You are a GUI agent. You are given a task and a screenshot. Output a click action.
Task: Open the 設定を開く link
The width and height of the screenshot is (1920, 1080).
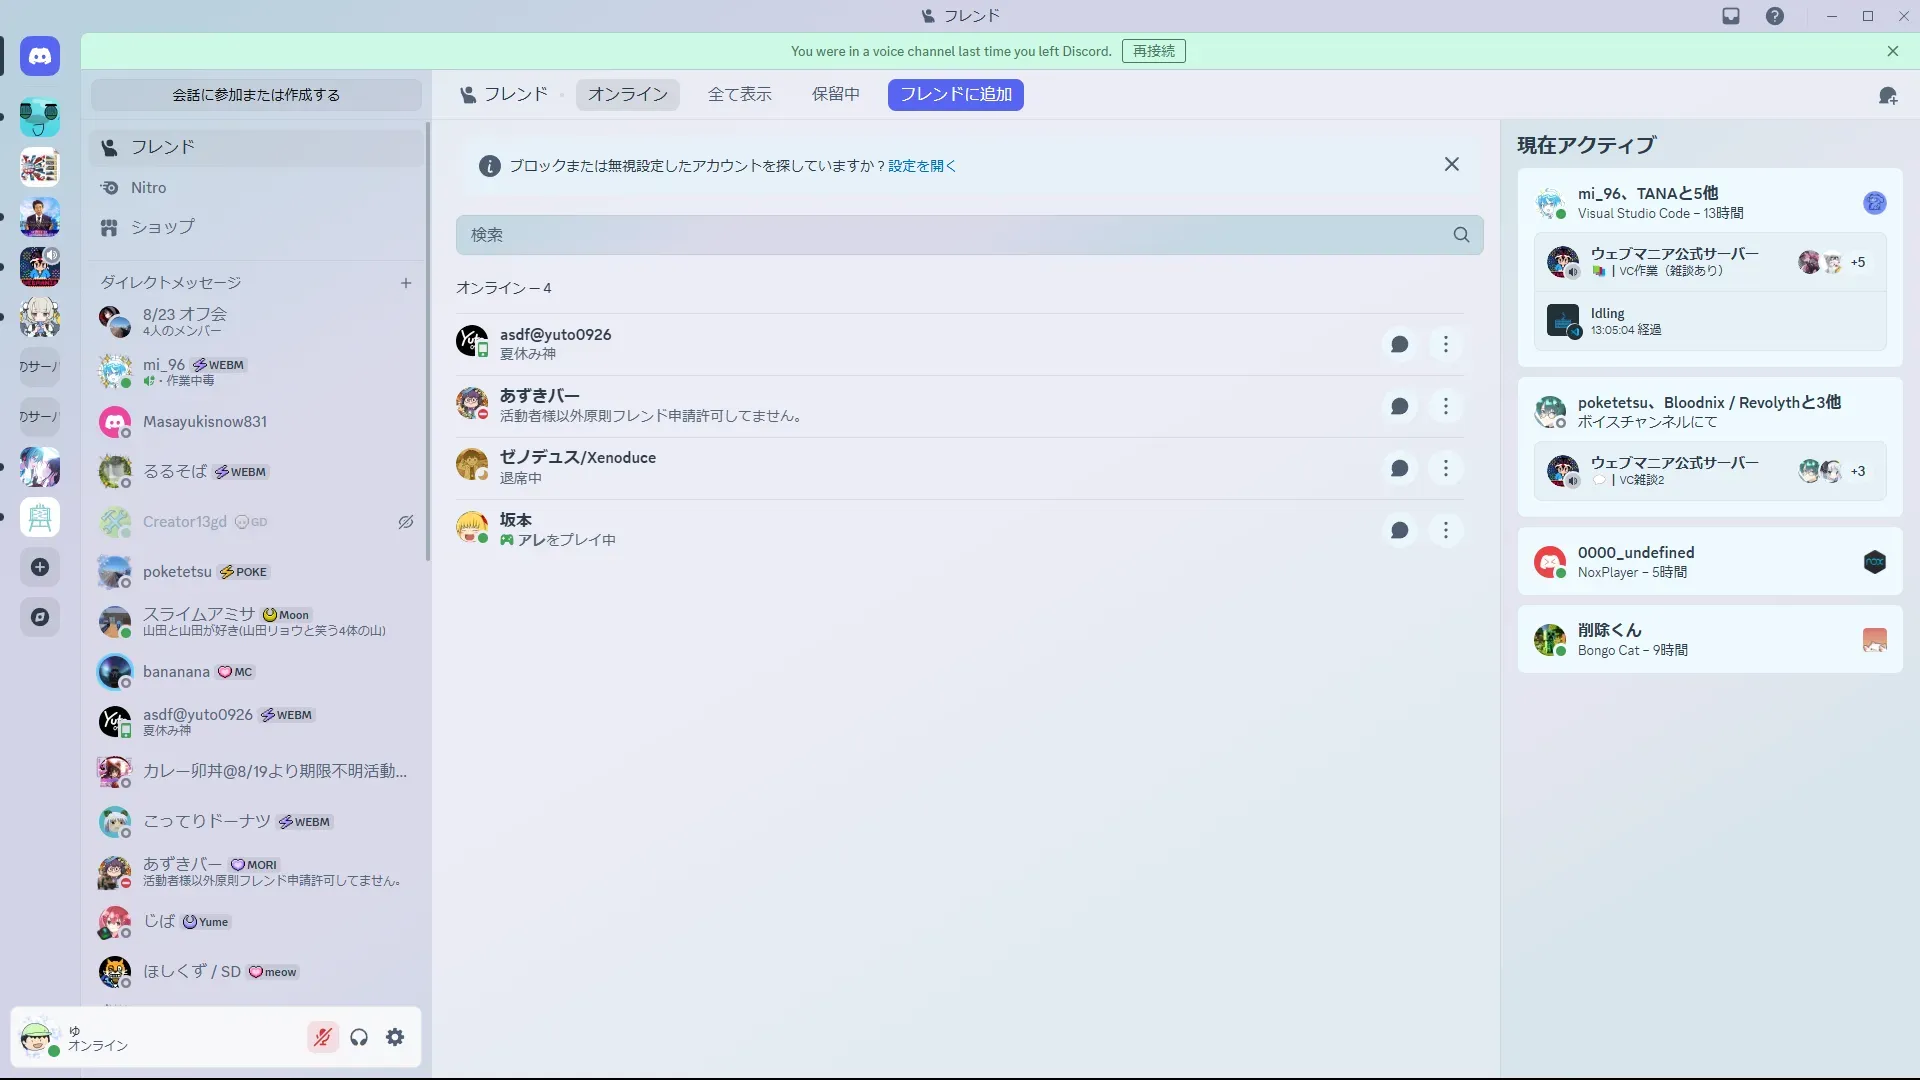click(921, 166)
